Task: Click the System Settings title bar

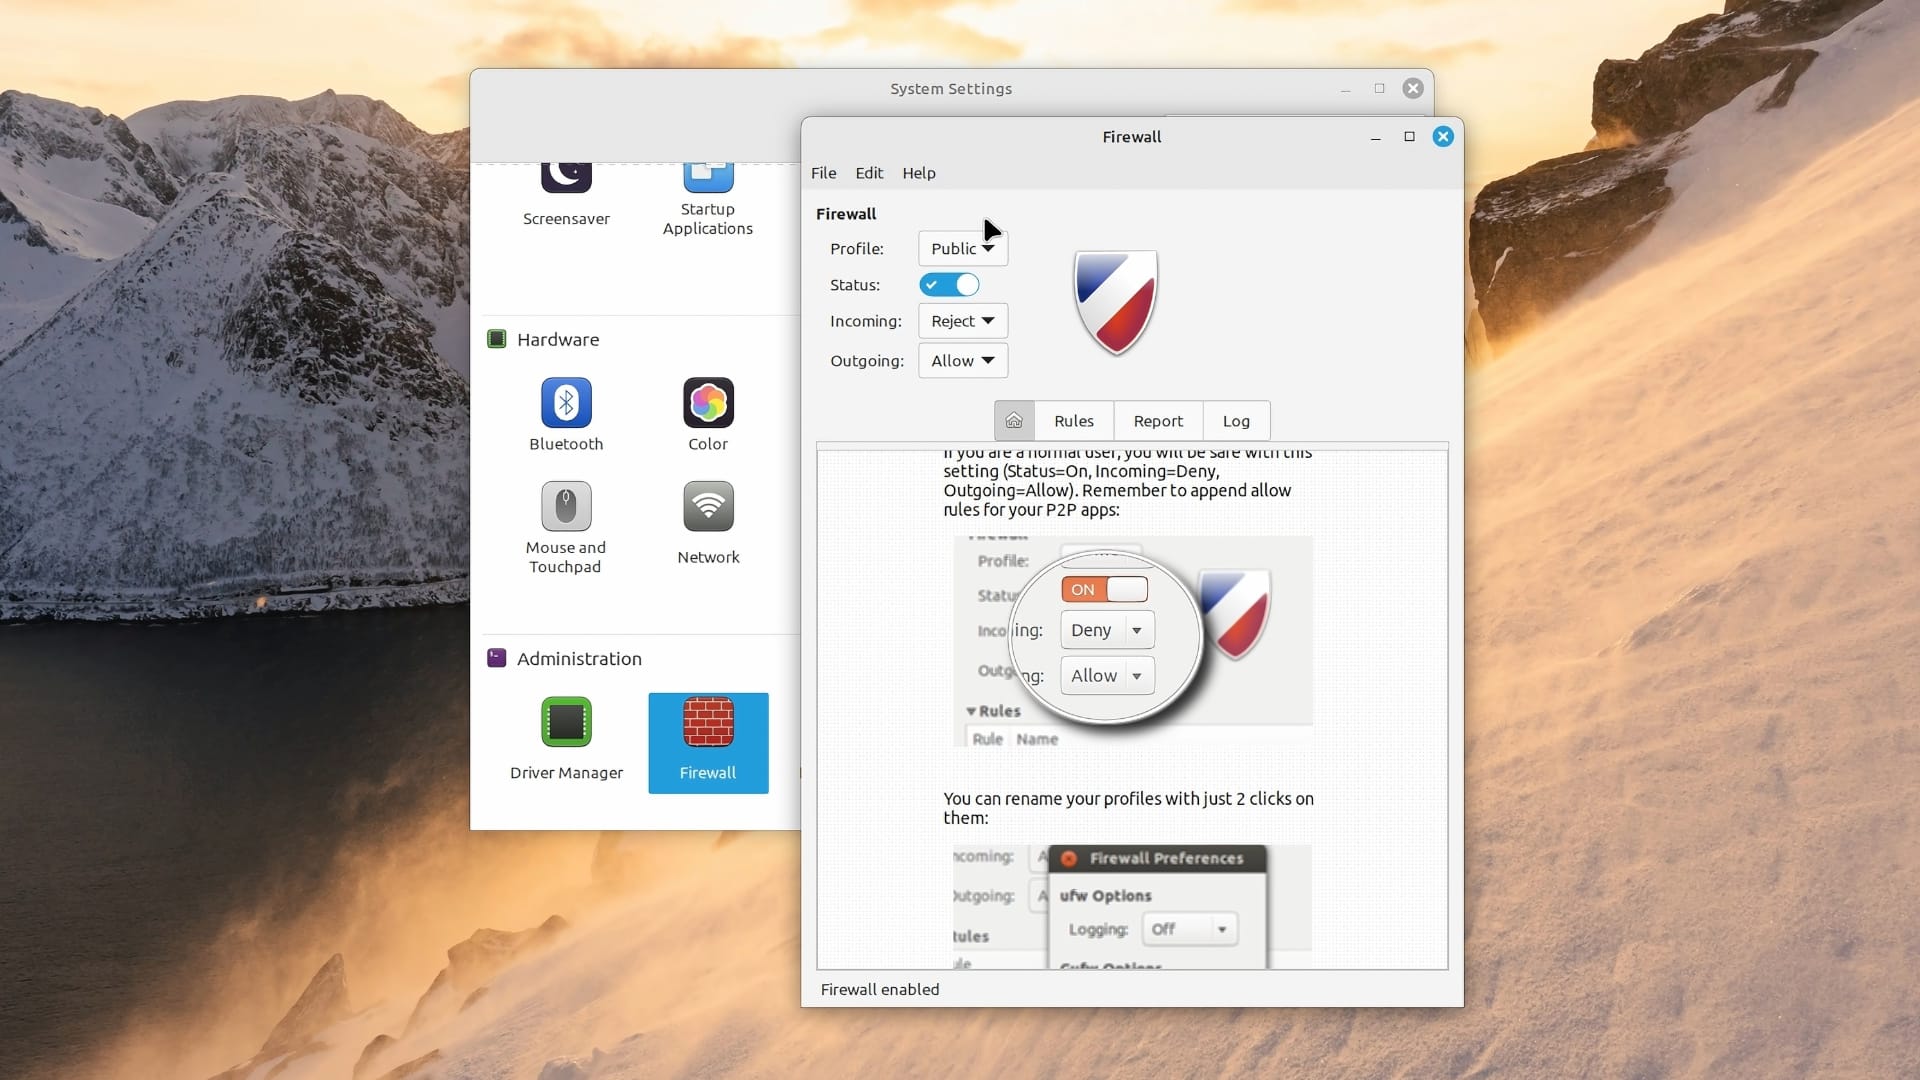Action: 951,89
